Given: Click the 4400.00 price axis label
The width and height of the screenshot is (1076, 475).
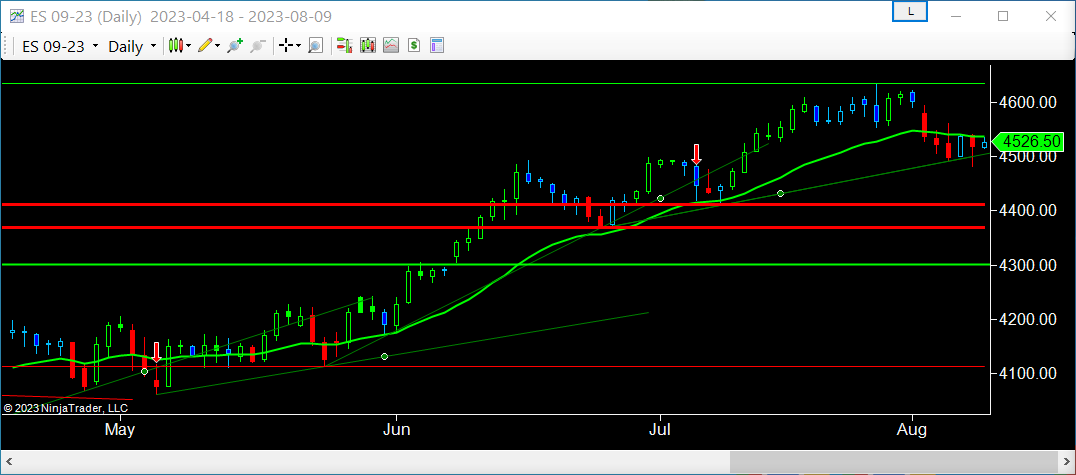Looking at the screenshot, I should (1029, 211).
